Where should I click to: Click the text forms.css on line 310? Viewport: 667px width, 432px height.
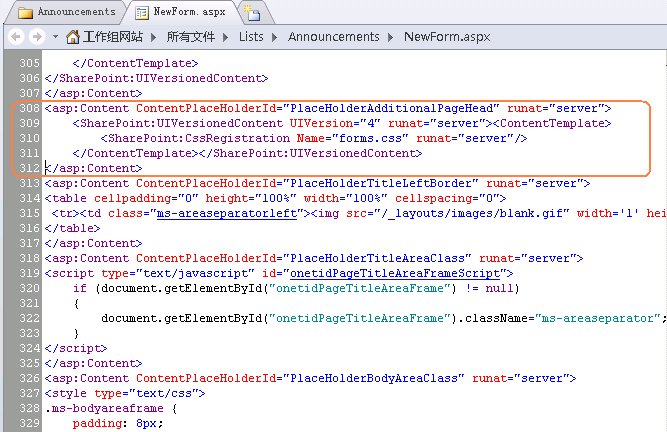(370, 138)
